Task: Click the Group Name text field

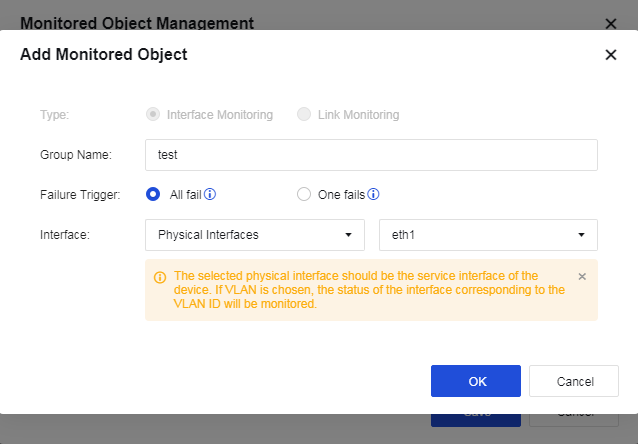Action: (x=371, y=155)
